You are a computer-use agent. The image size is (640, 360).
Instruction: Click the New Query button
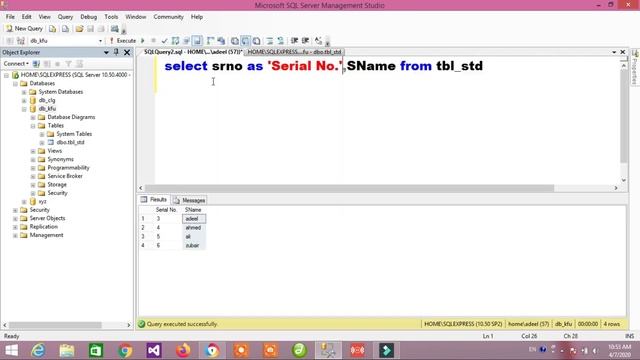pos(24,29)
